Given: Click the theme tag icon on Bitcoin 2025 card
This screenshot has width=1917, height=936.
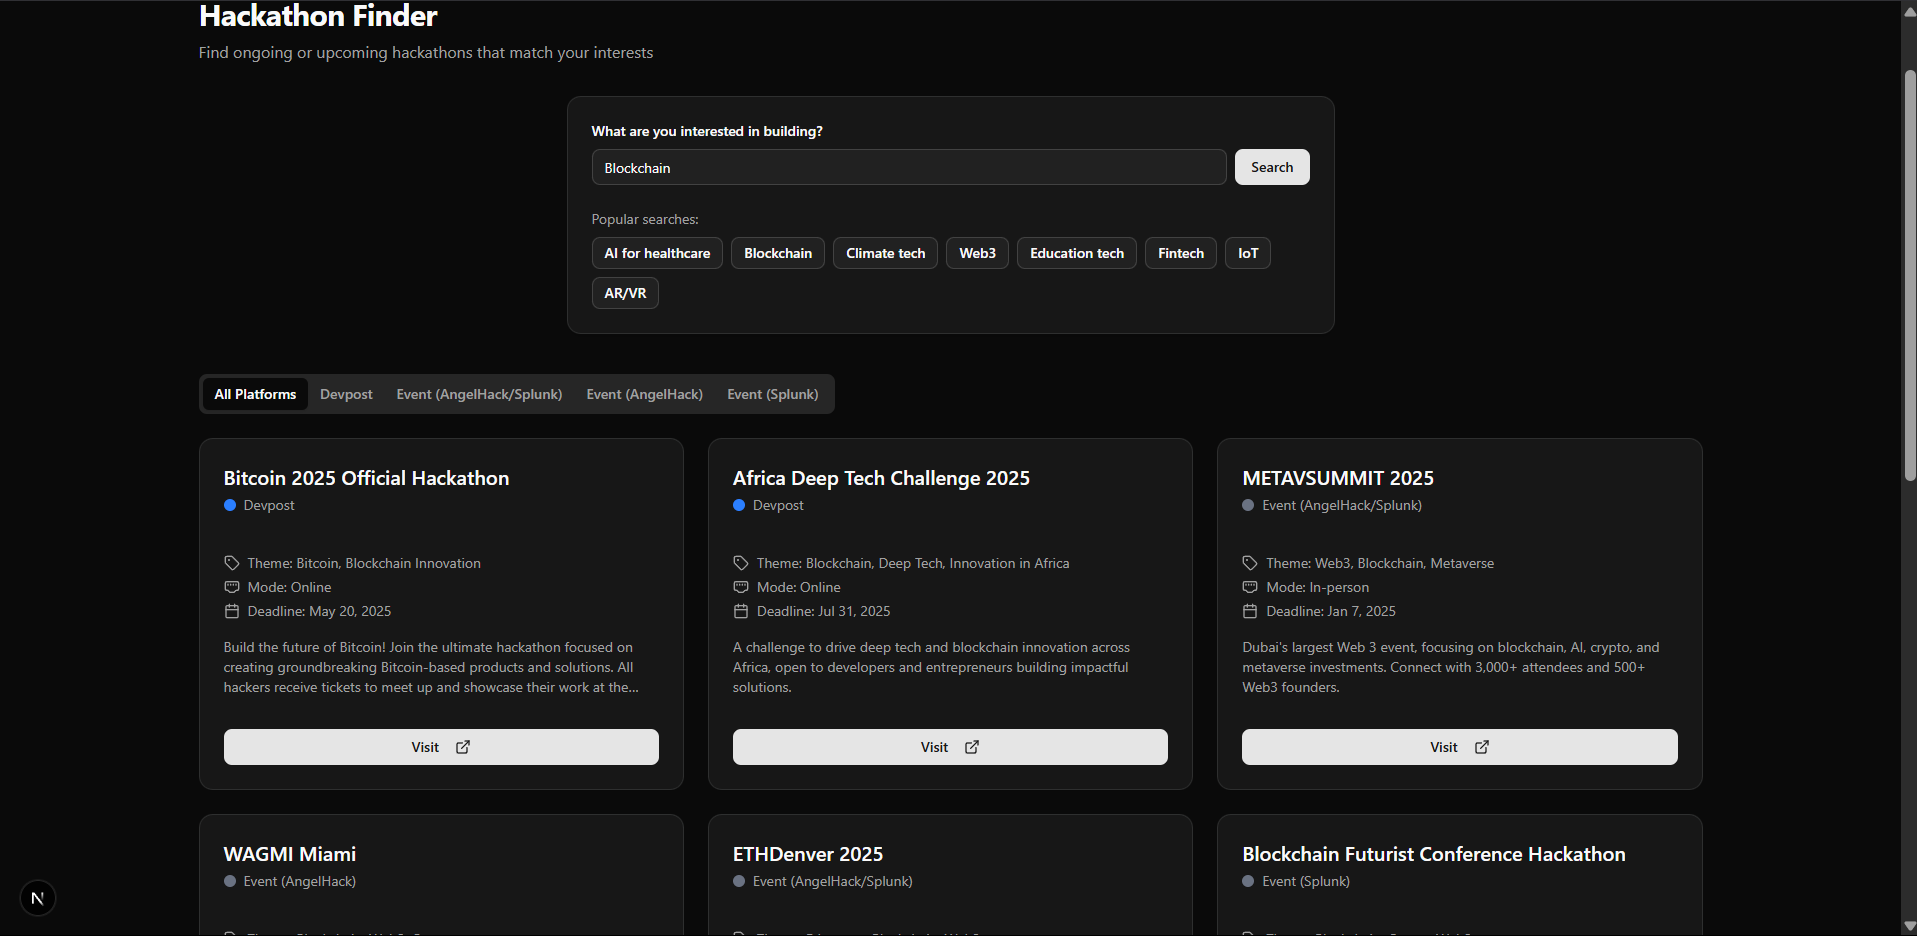Looking at the screenshot, I should pos(232,563).
